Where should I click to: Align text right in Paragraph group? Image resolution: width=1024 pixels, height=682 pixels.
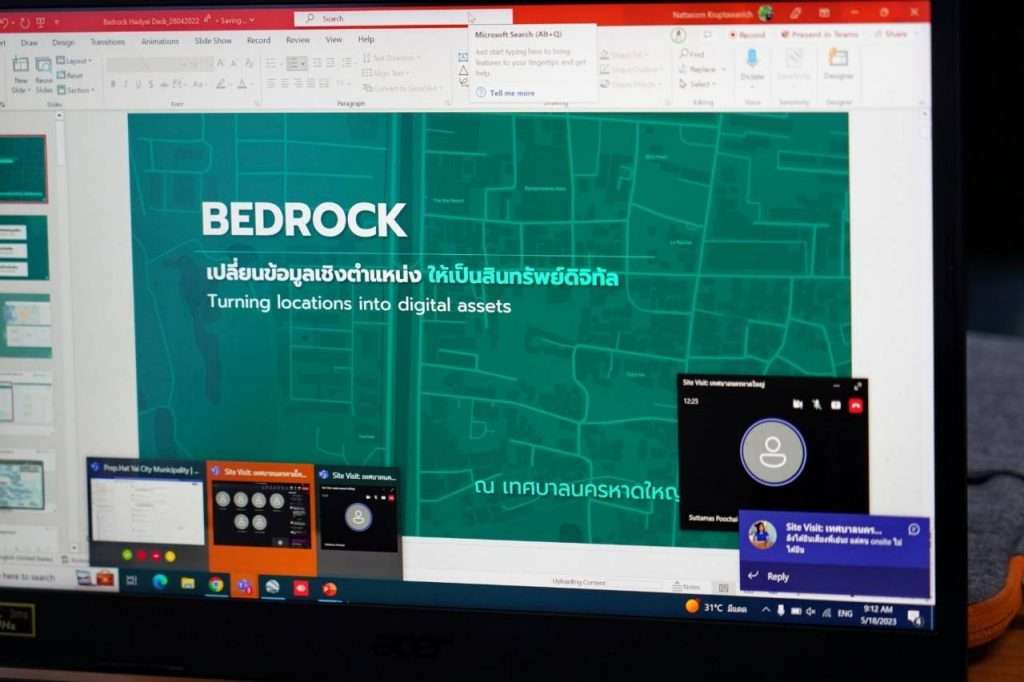(298, 84)
